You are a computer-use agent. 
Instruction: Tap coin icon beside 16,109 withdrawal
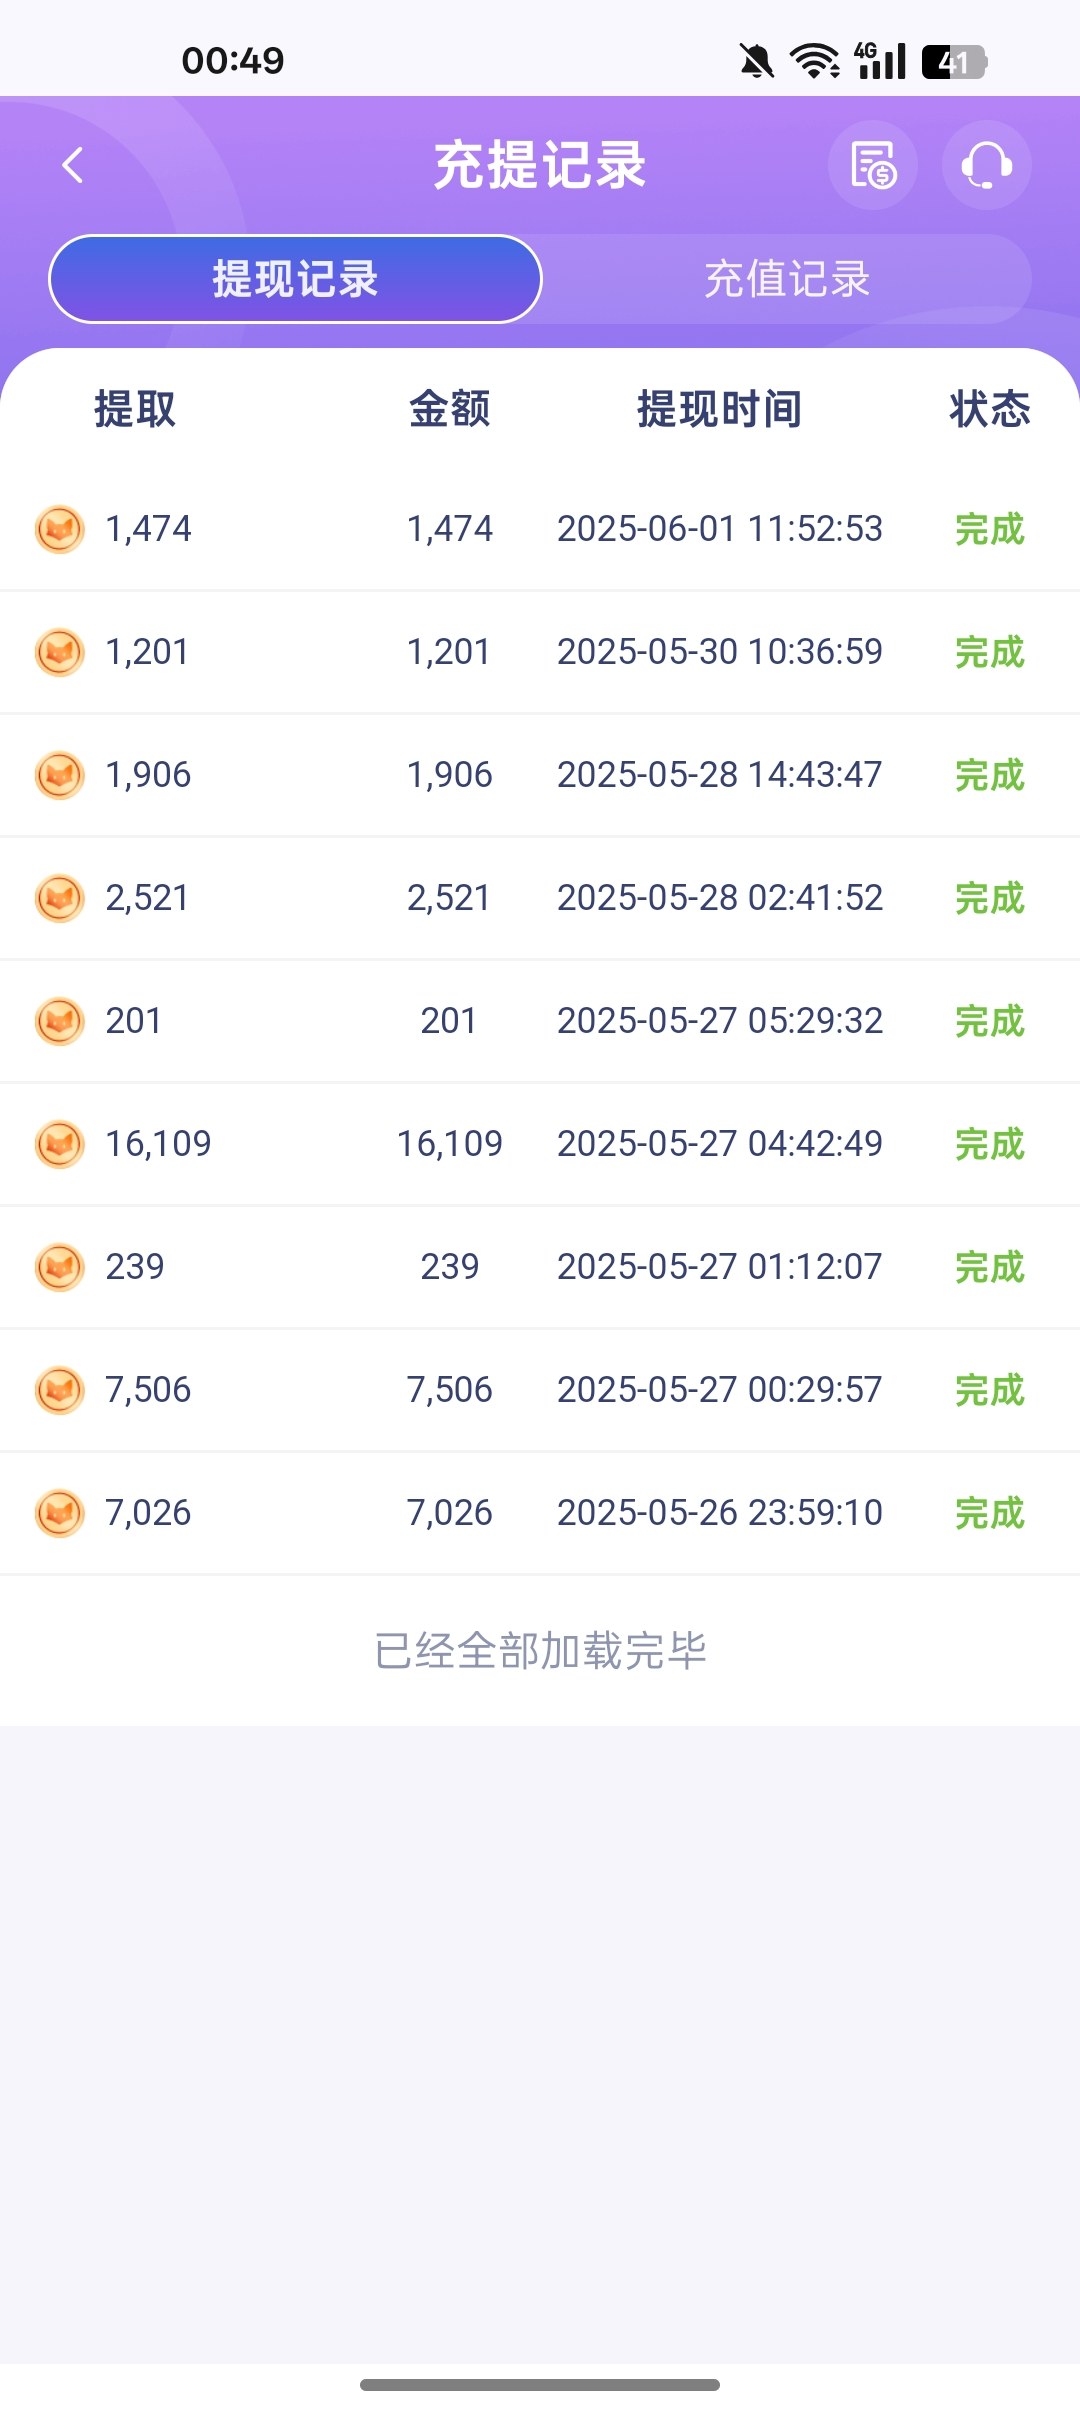(x=60, y=1144)
